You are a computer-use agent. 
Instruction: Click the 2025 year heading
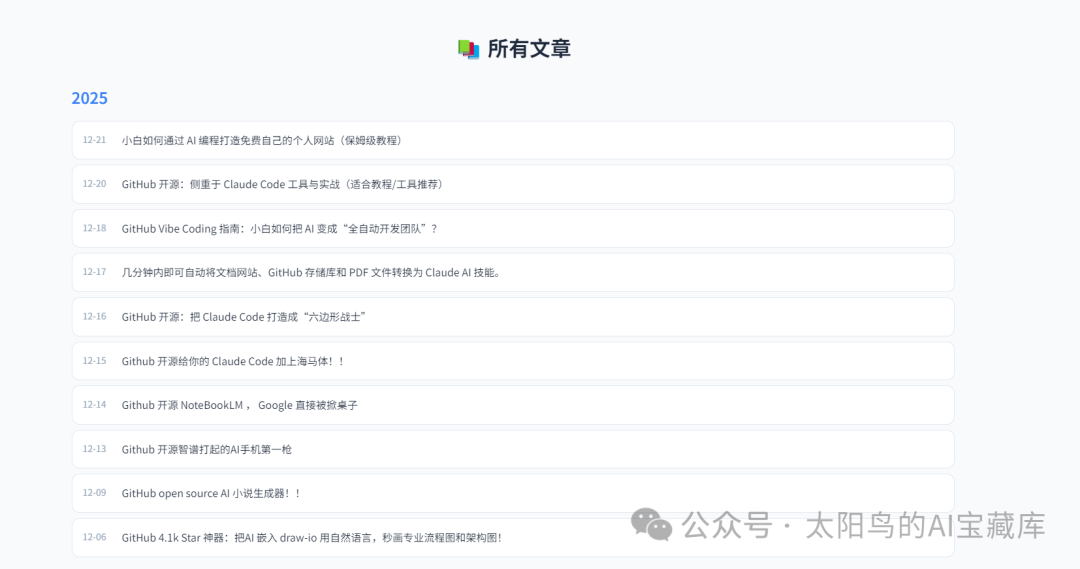90,99
